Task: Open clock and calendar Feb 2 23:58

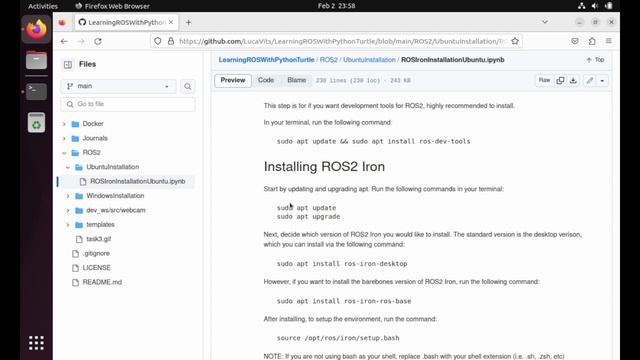Action: pyautogui.click(x=336, y=6)
